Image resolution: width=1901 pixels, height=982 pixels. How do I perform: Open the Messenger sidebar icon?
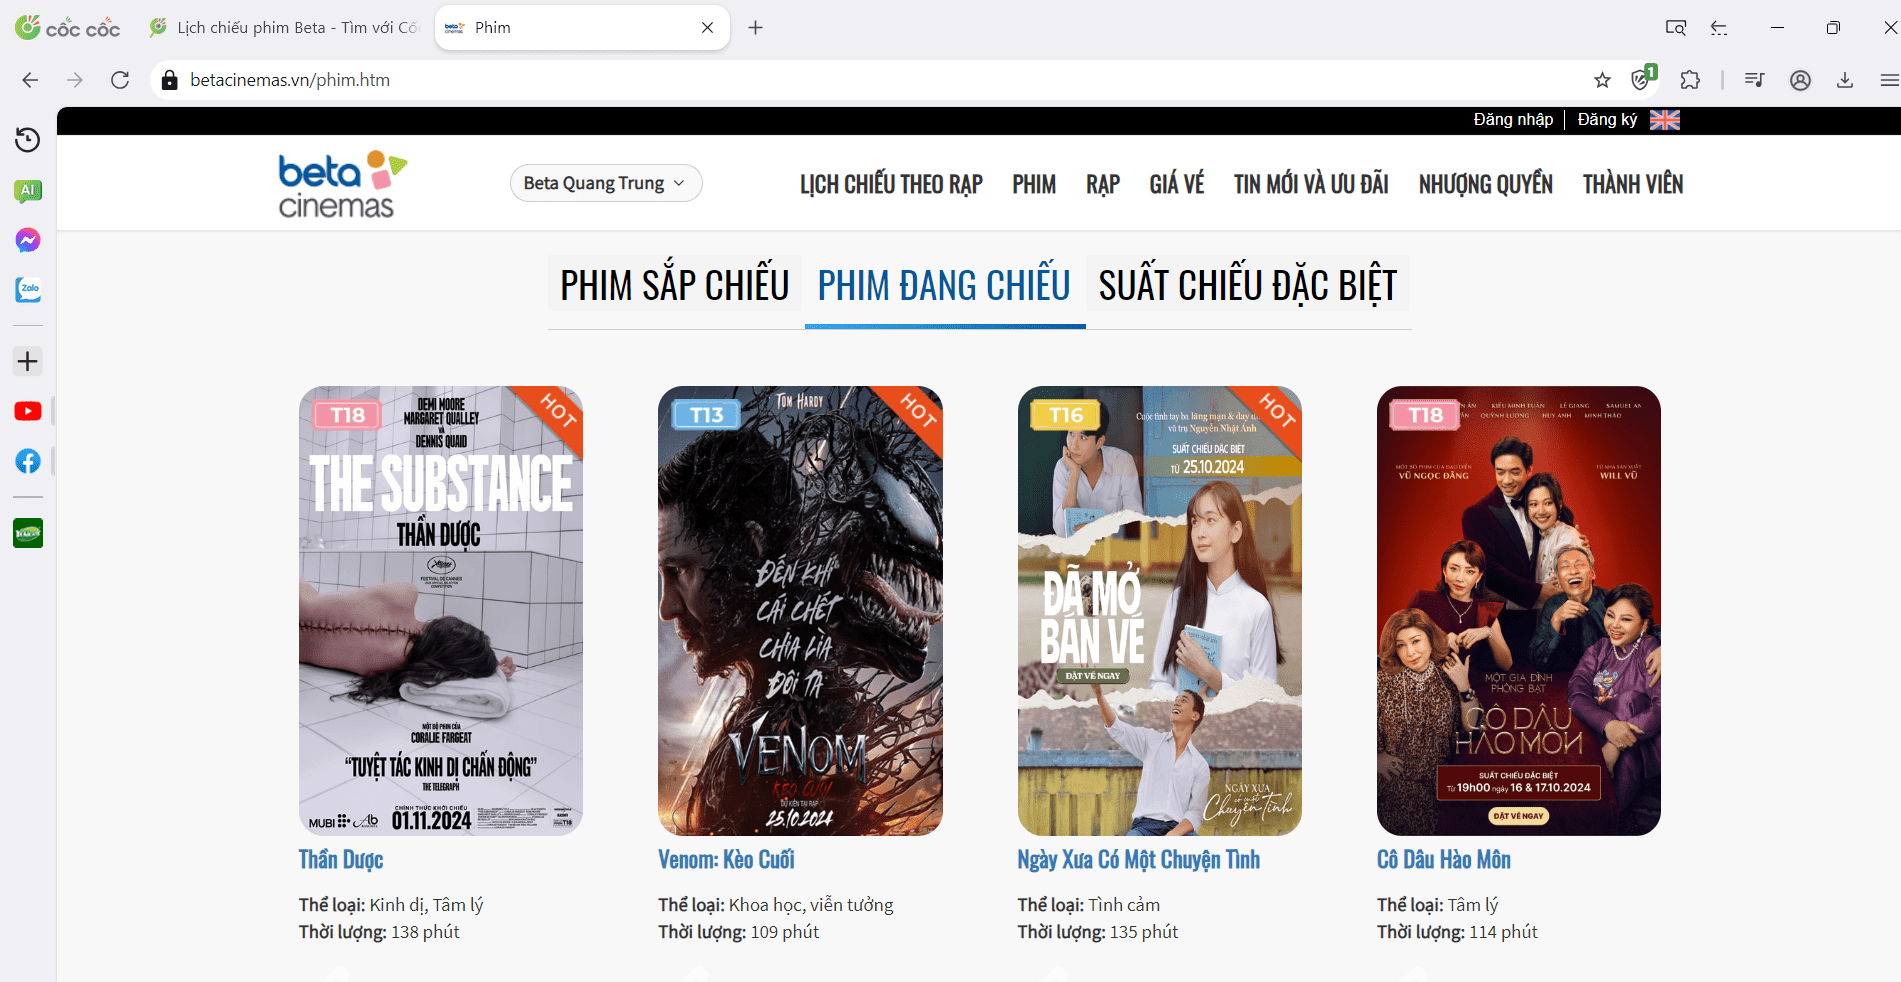(28, 240)
